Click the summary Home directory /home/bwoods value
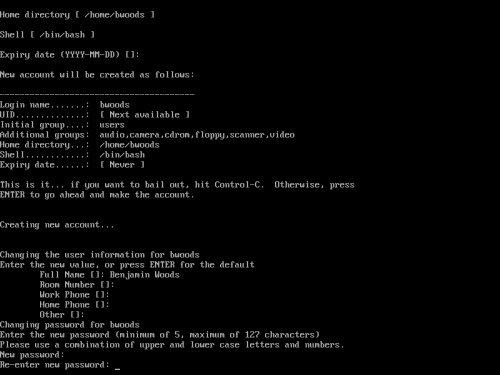The width and height of the screenshot is (500, 375). coord(130,145)
